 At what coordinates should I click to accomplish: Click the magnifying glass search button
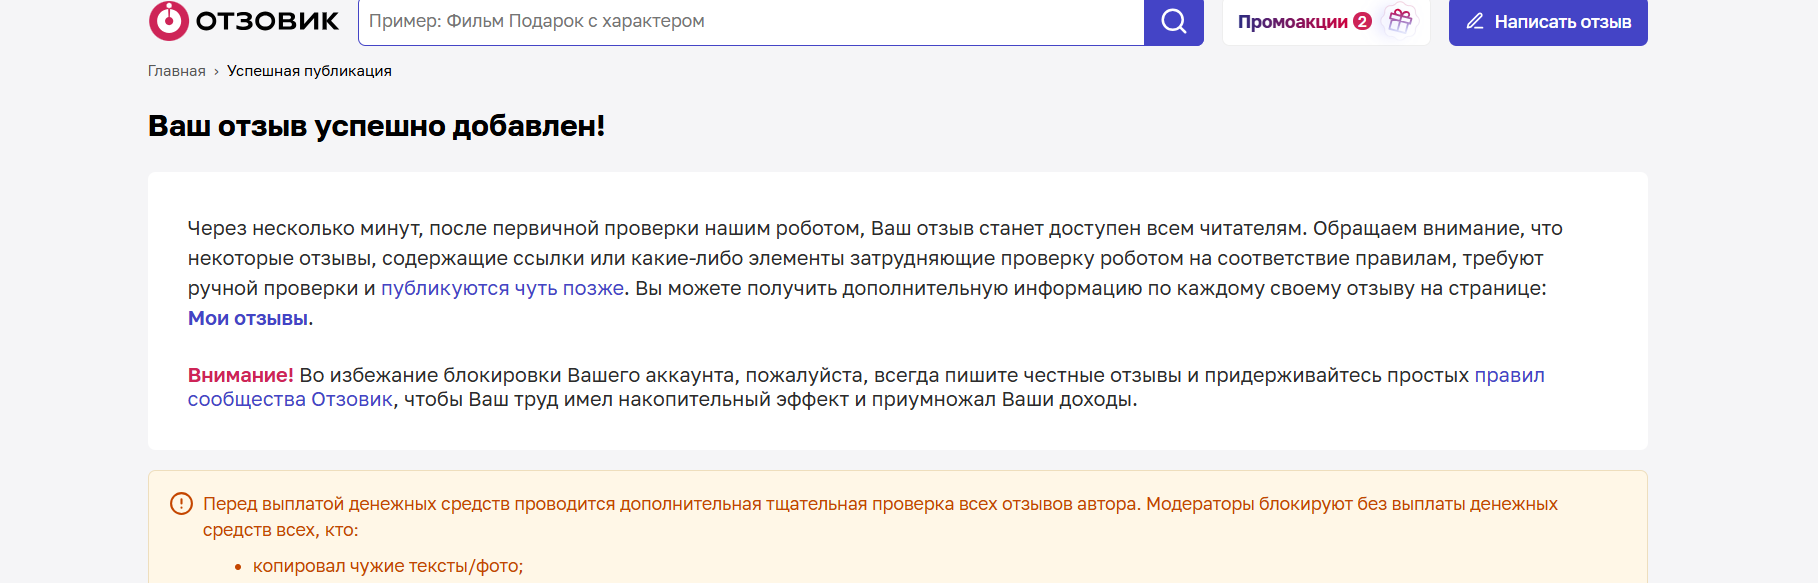pyautogui.click(x=1174, y=21)
